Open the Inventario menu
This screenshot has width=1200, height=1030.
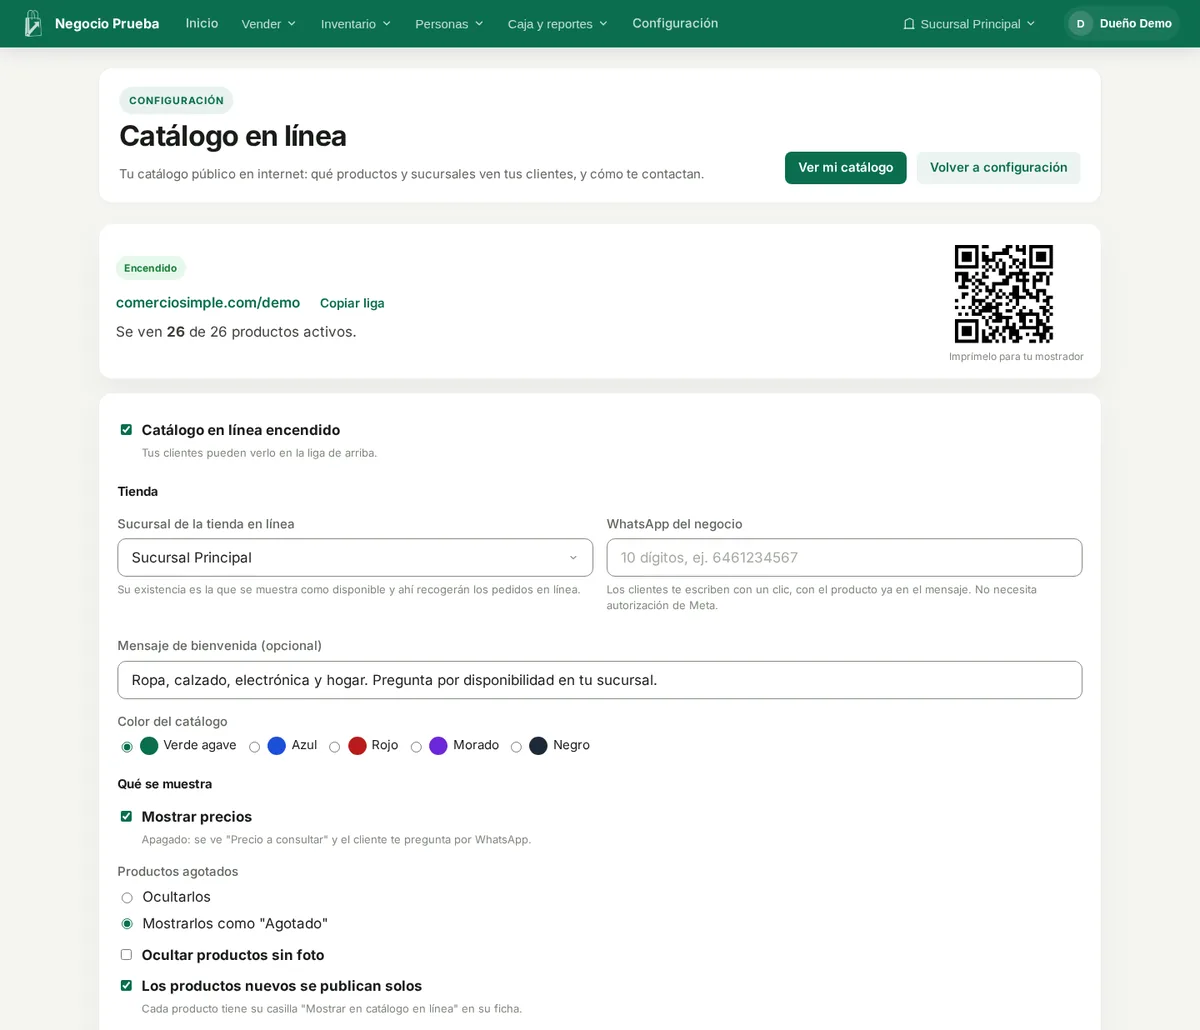pyautogui.click(x=356, y=24)
